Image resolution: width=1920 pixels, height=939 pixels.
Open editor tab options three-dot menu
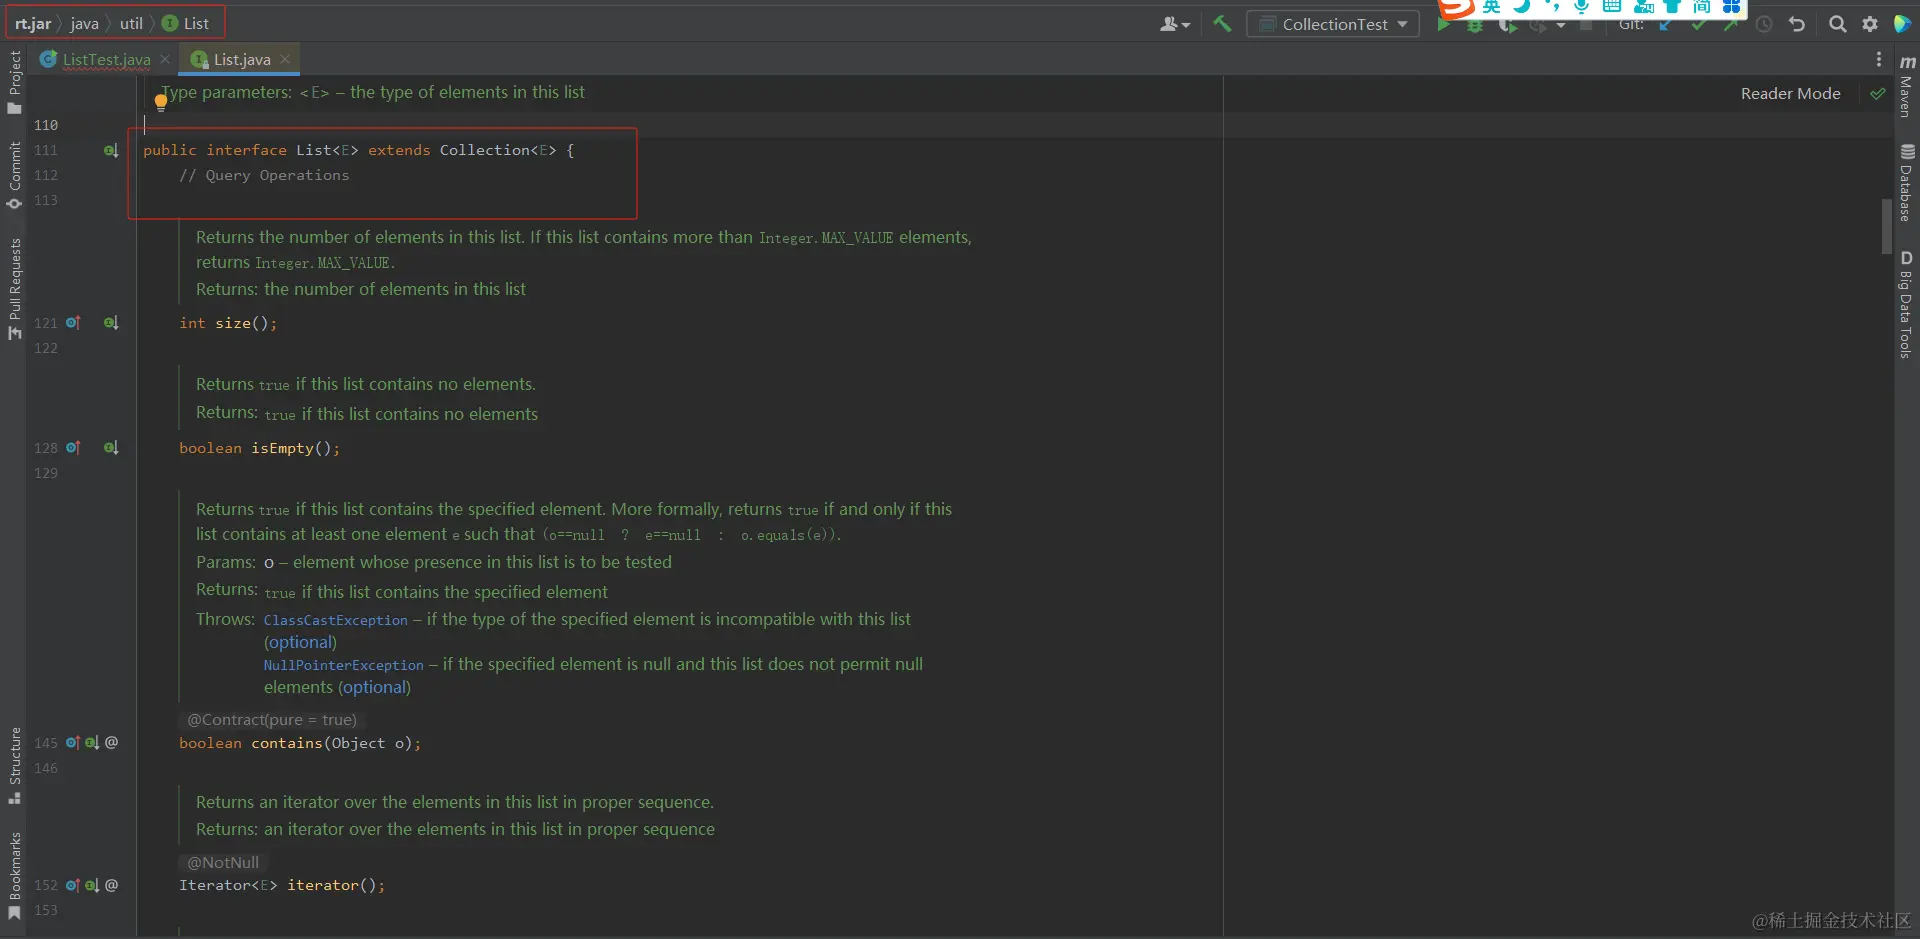tap(1878, 60)
